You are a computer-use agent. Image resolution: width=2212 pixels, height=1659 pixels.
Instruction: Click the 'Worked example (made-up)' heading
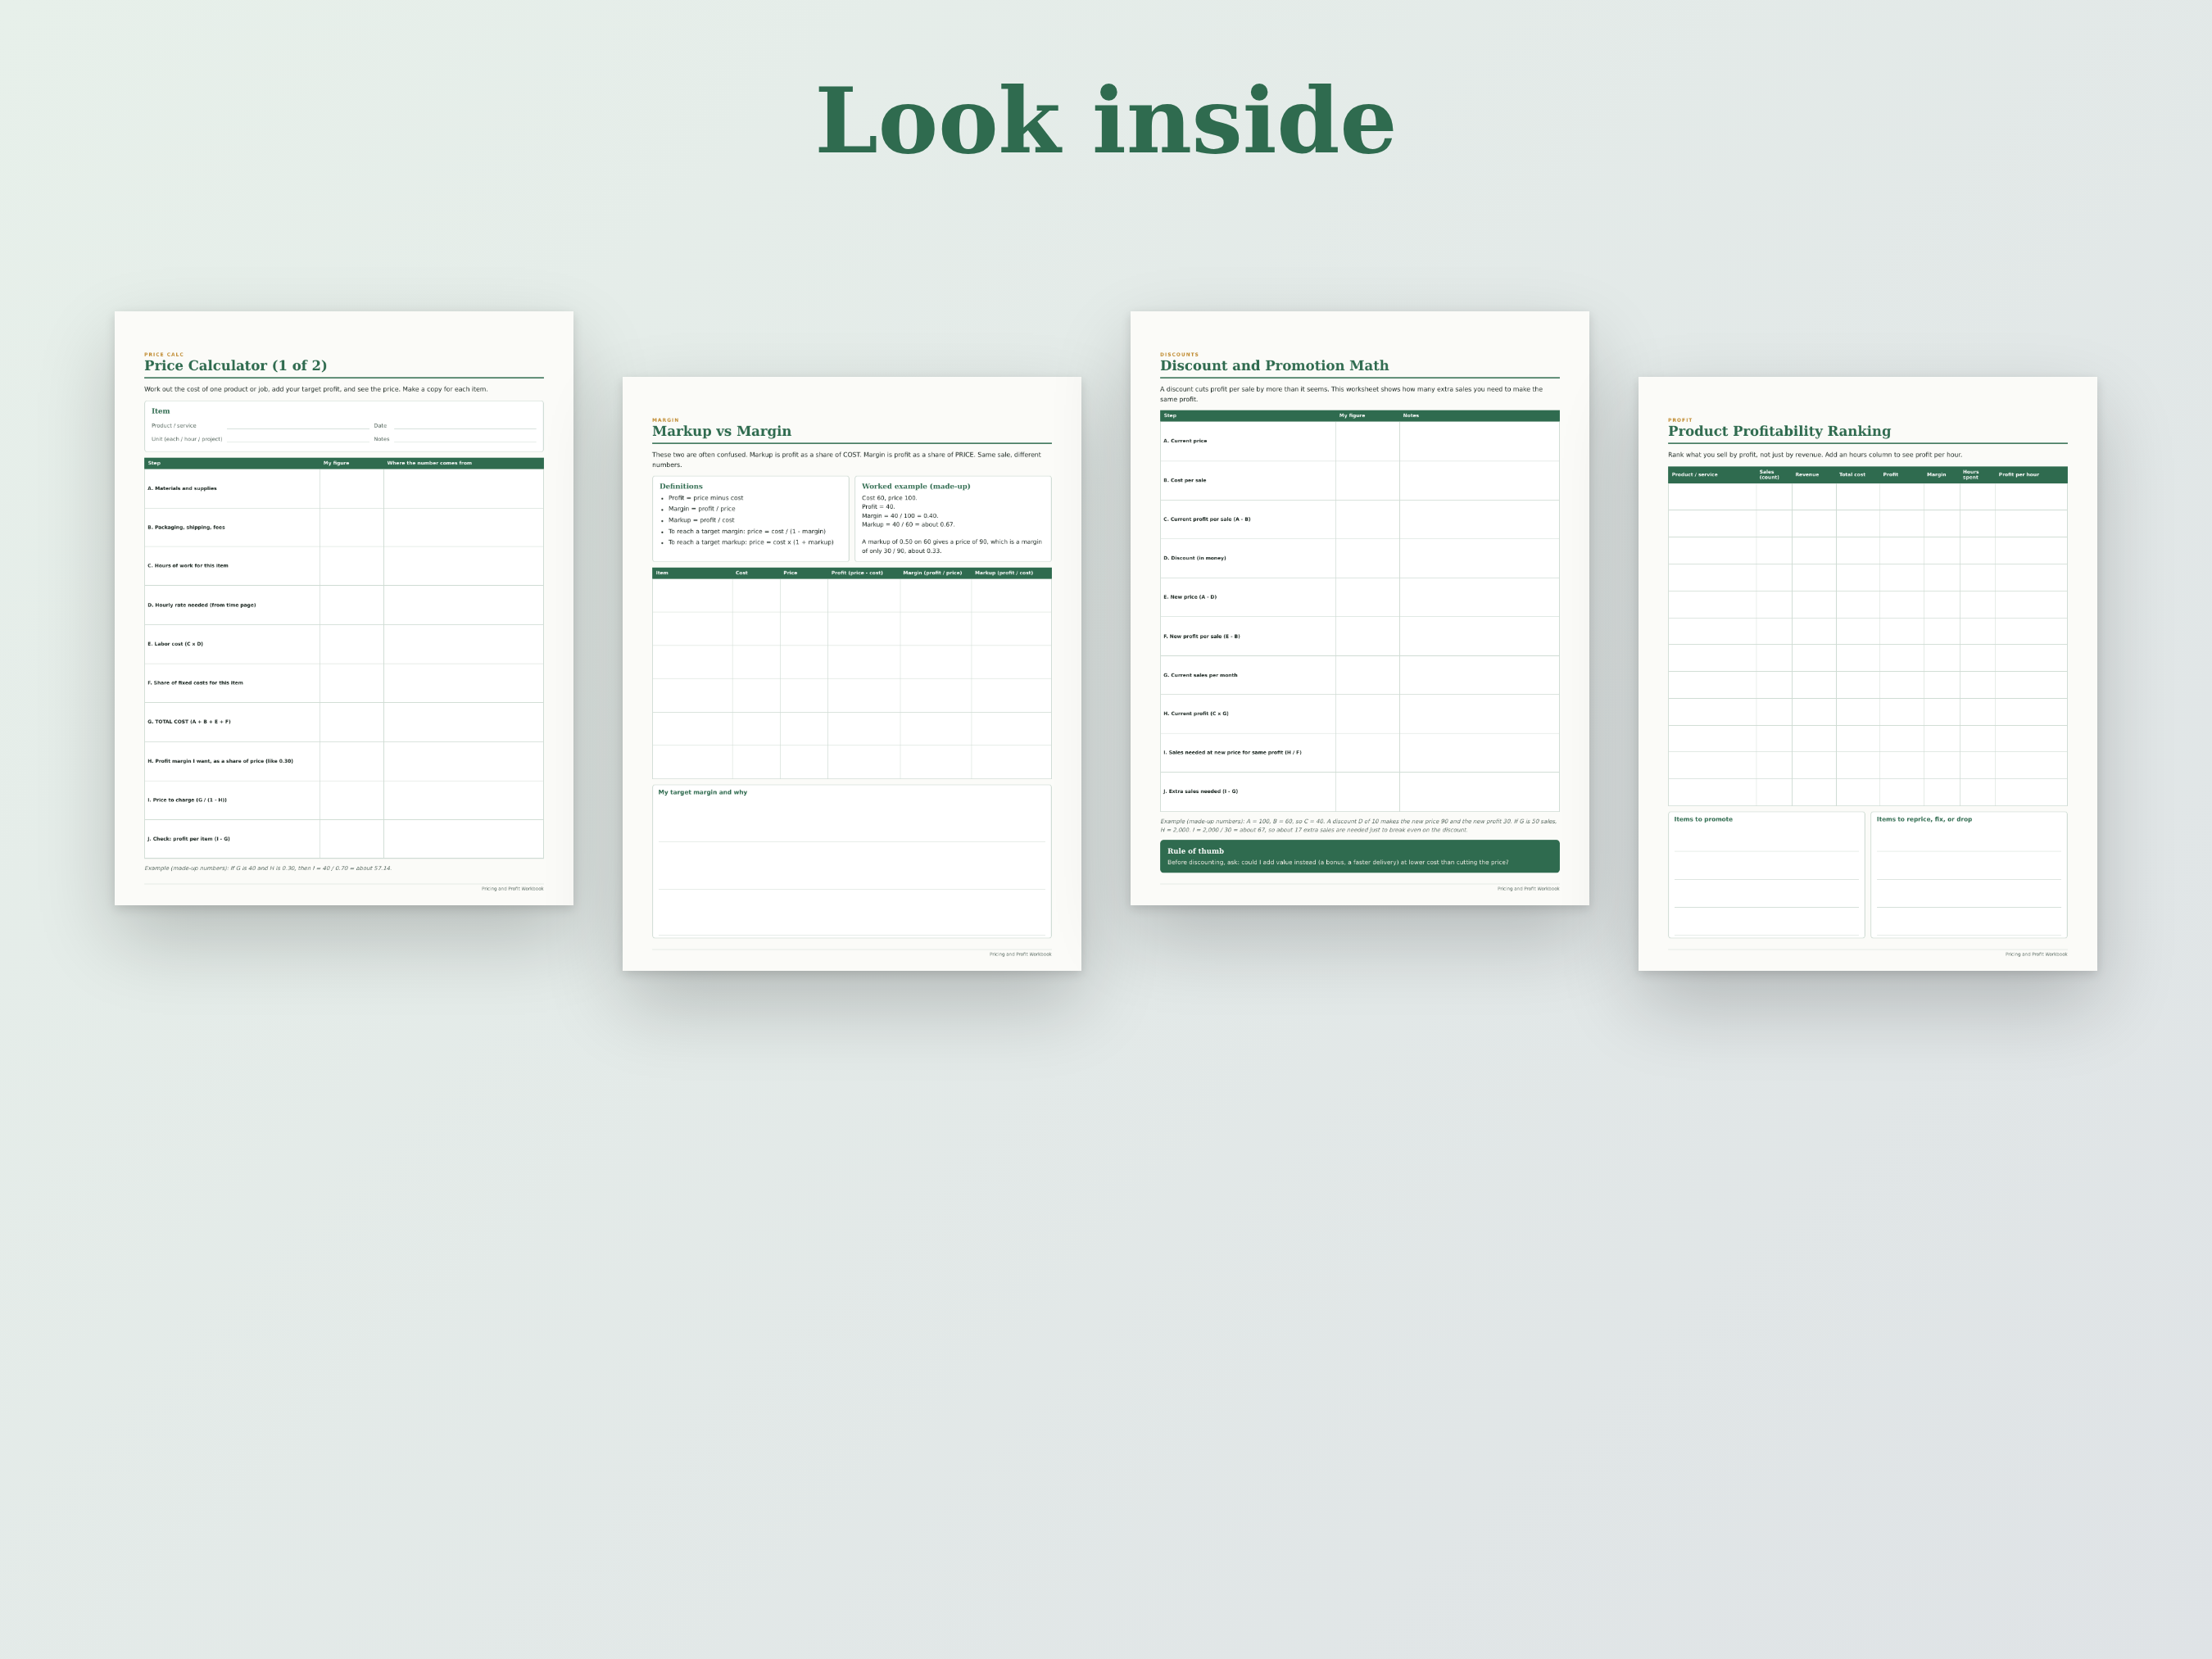[x=916, y=486]
